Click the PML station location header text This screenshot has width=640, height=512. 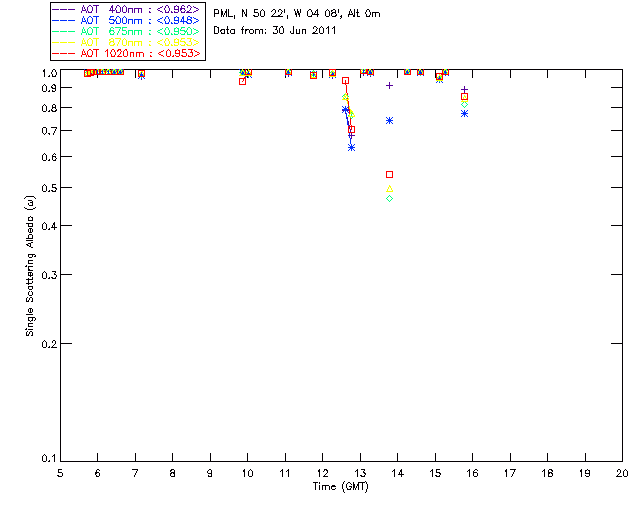(x=297, y=14)
